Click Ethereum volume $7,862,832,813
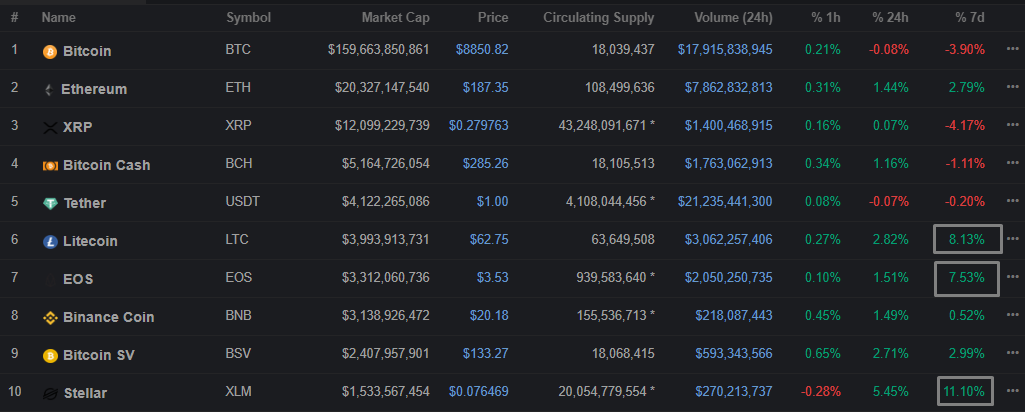 (x=728, y=87)
